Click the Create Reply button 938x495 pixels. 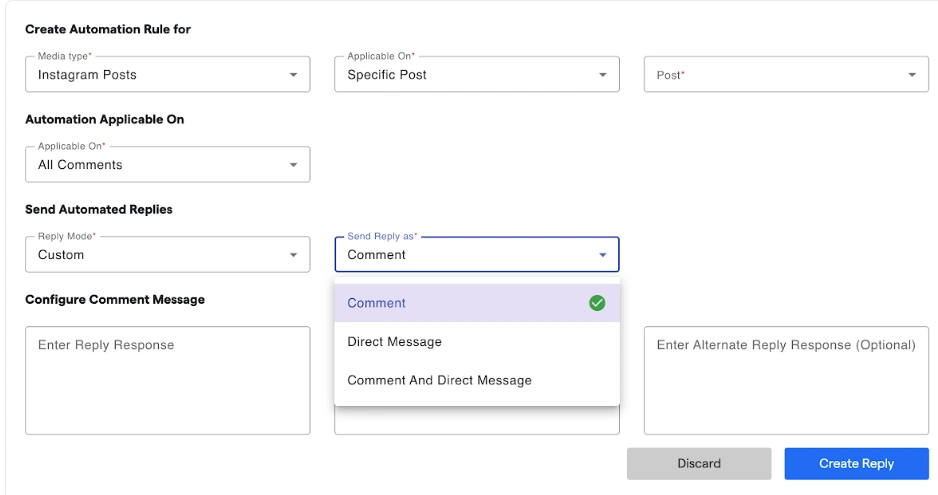coord(856,463)
